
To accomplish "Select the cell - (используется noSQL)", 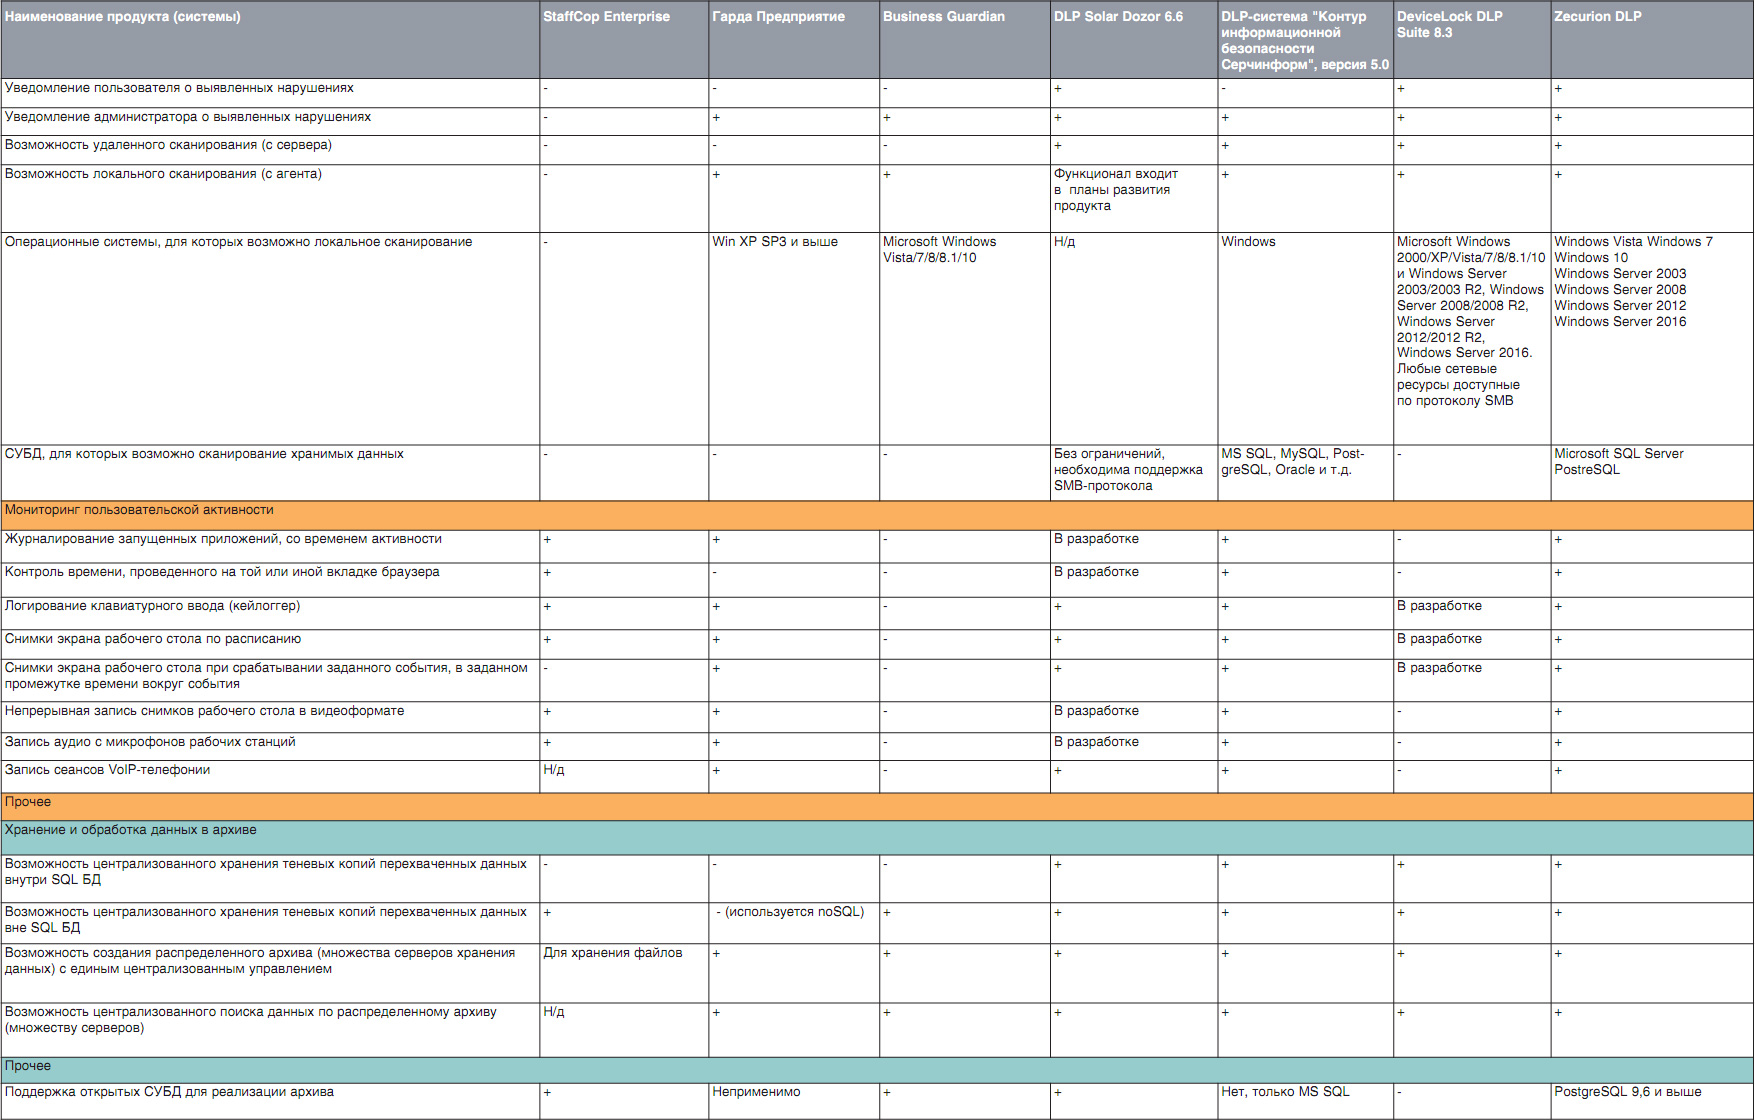I will point(794,924).
